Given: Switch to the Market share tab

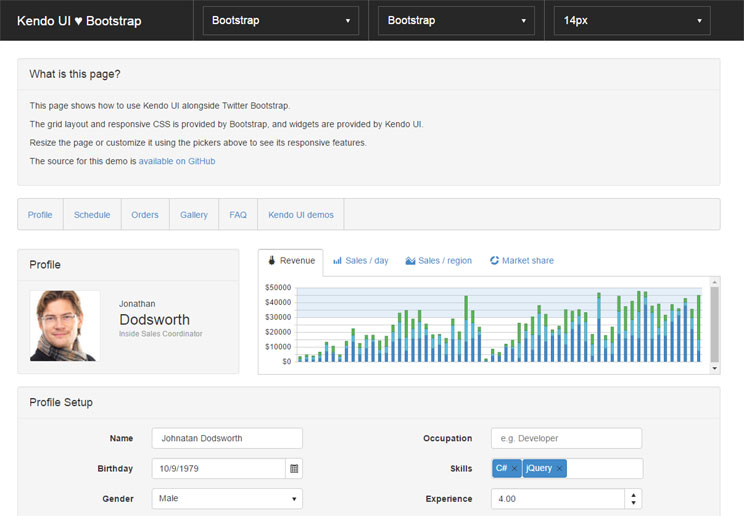Looking at the screenshot, I should 522,261.
